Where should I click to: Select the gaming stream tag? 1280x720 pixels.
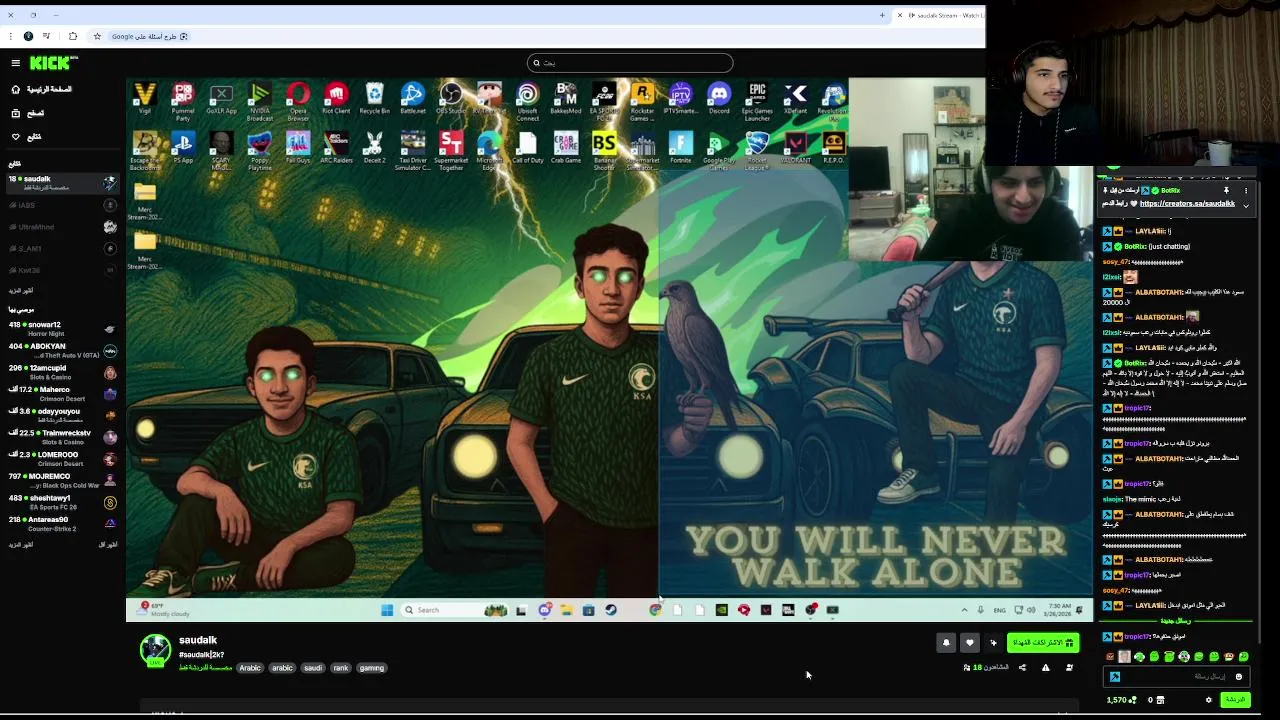[x=372, y=668]
